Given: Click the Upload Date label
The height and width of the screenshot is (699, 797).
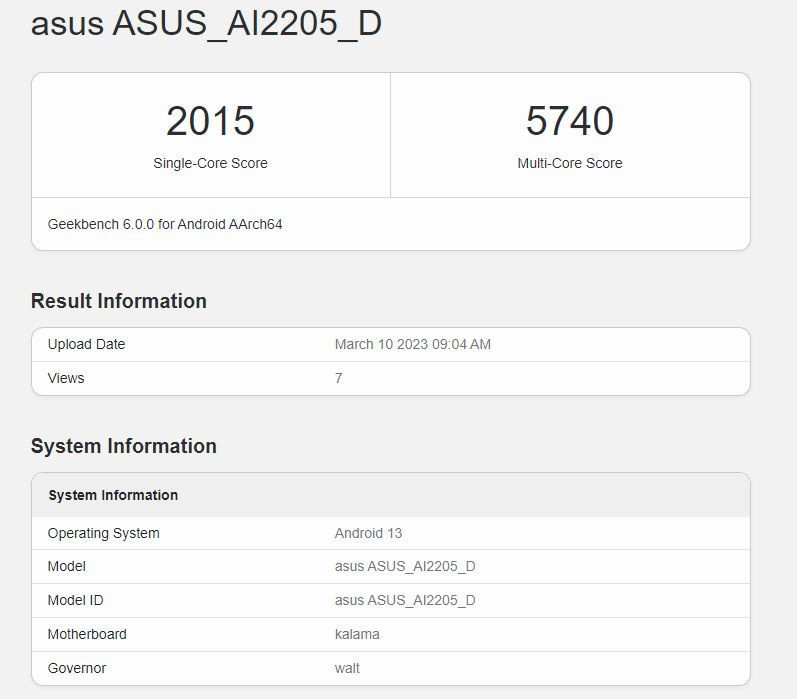Looking at the screenshot, I should coord(86,344).
